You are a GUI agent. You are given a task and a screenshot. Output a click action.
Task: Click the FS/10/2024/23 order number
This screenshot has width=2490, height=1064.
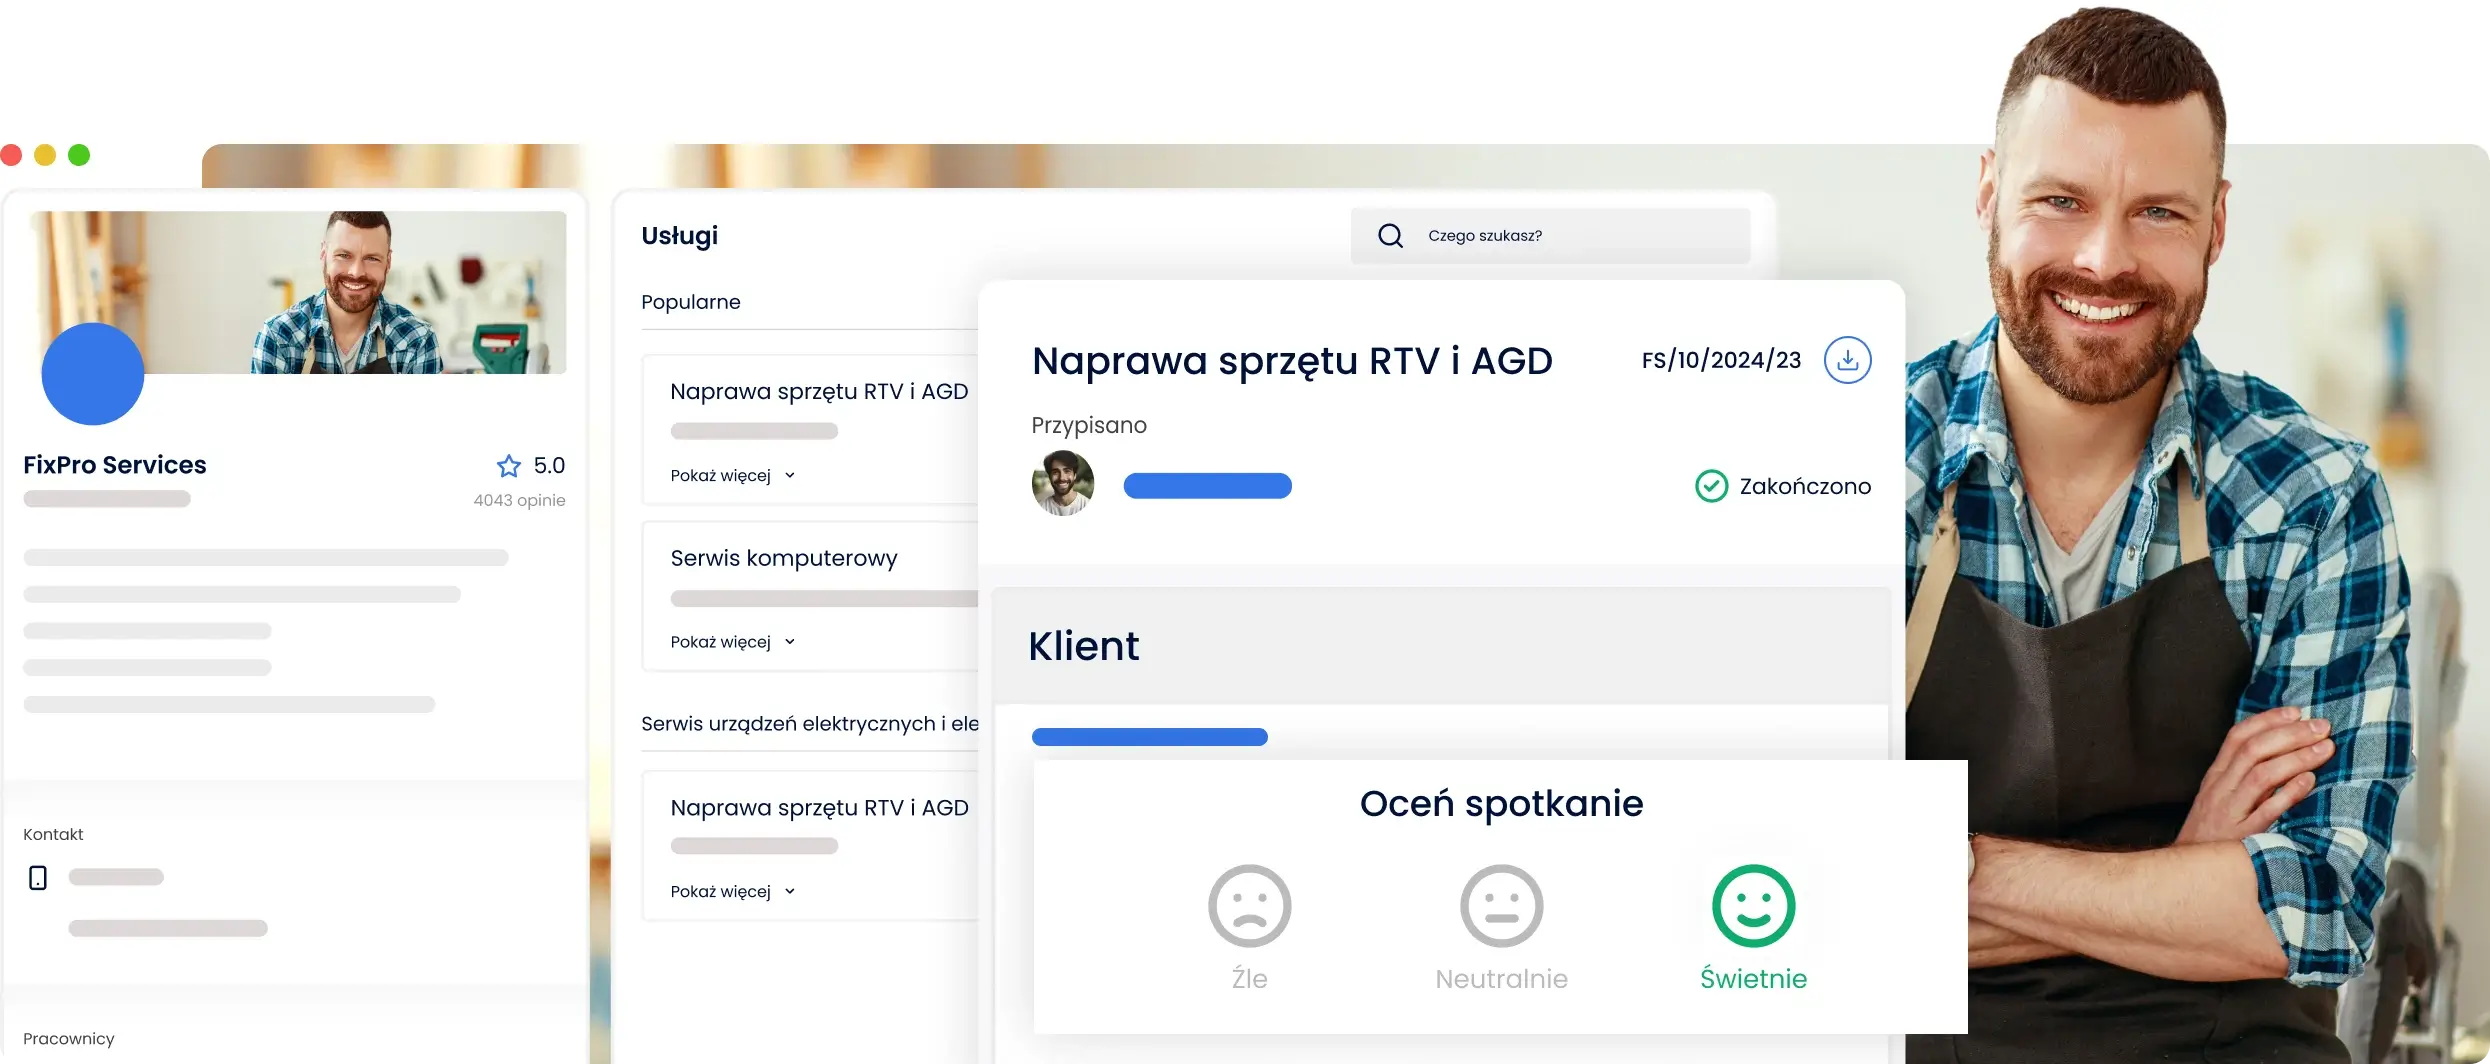point(1721,360)
